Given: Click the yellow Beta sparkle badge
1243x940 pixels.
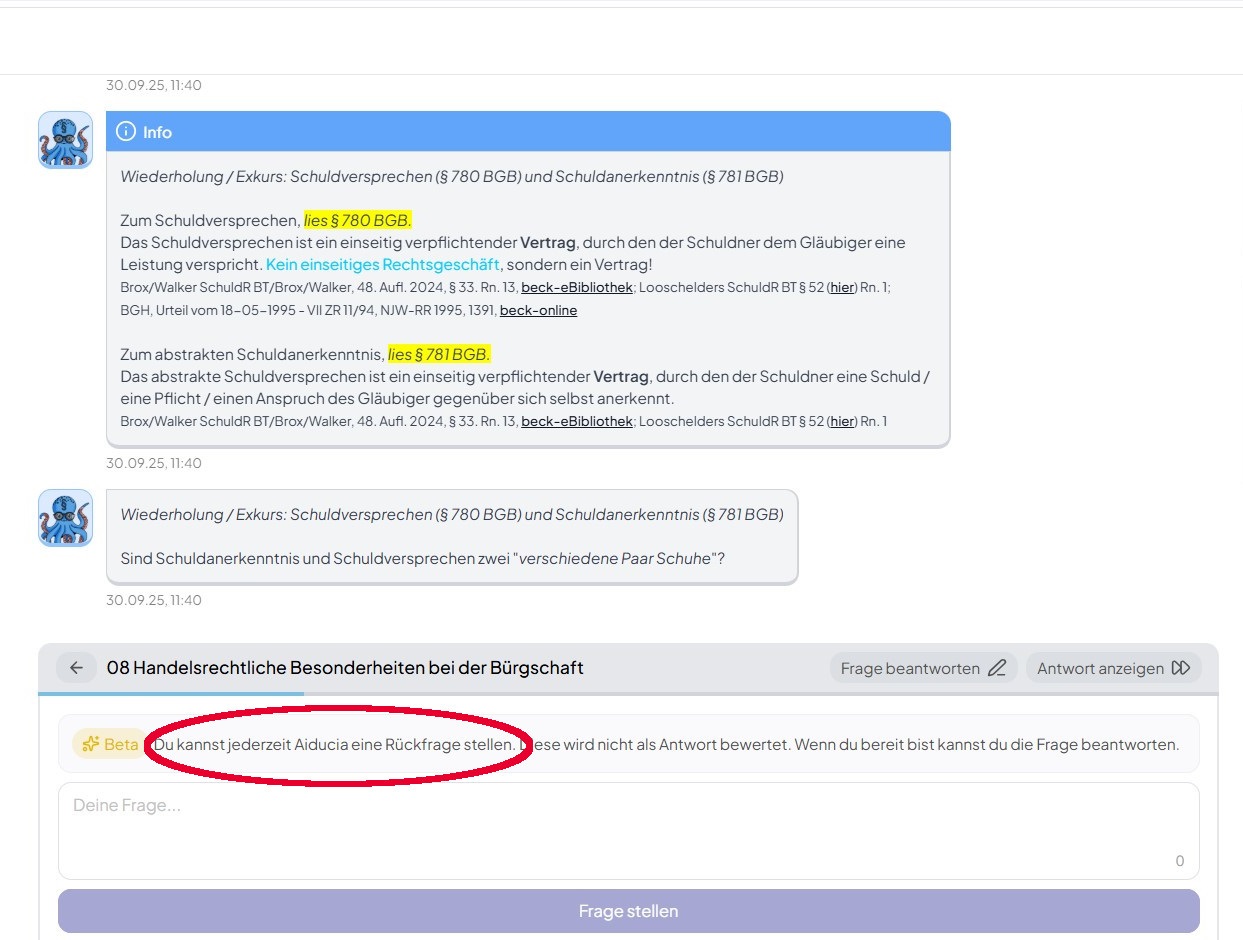Looking at the screenshot, I should coord(110,744).
